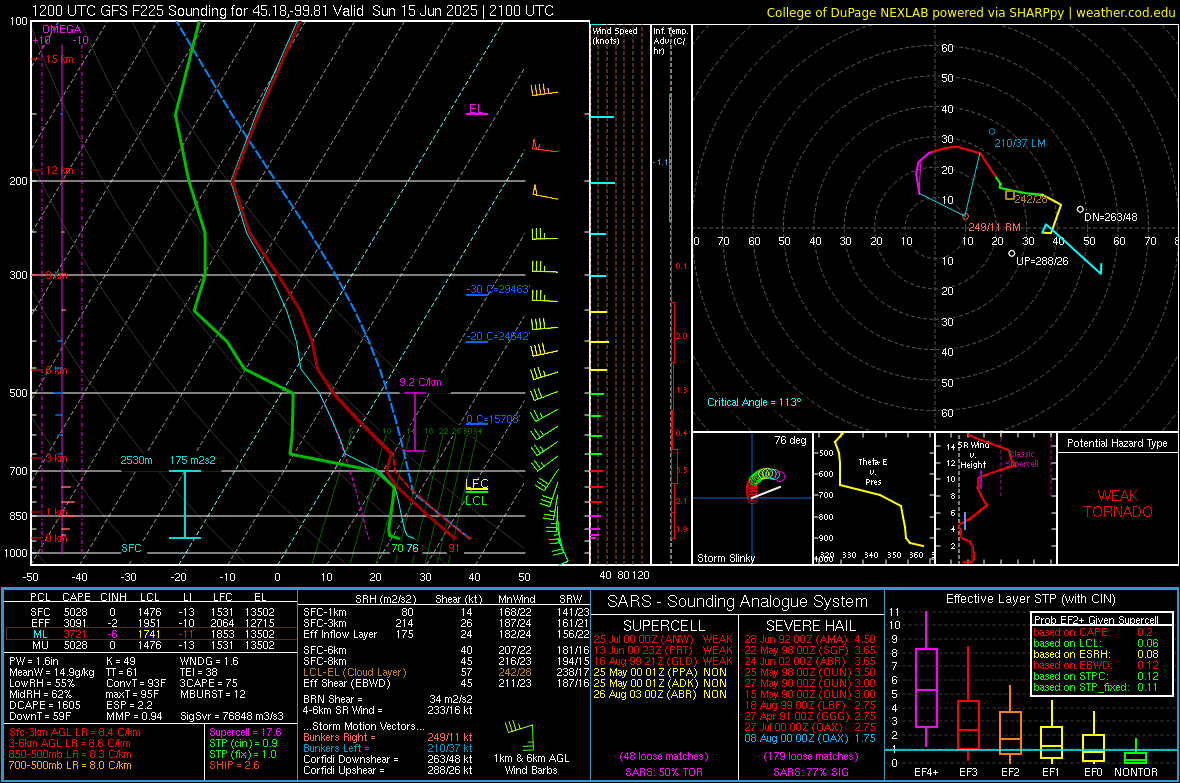Click the blue Bunkers Left storm motion line

[x=388, y=748]
